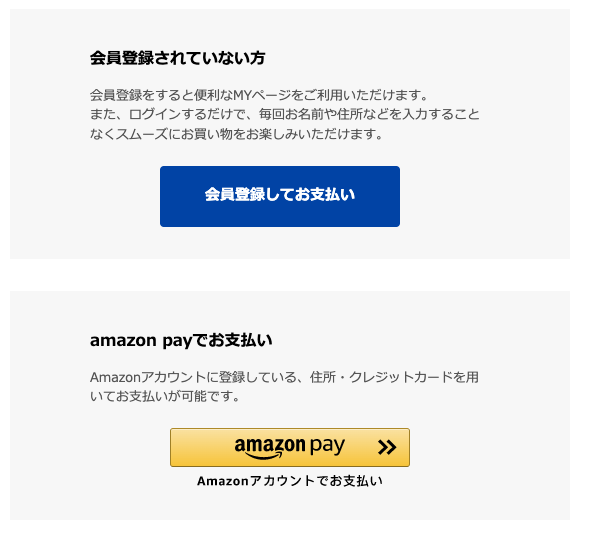Screen dimensions: 590x539
Task: Click empty gray area beside the blue button
Action: [482, 196]
